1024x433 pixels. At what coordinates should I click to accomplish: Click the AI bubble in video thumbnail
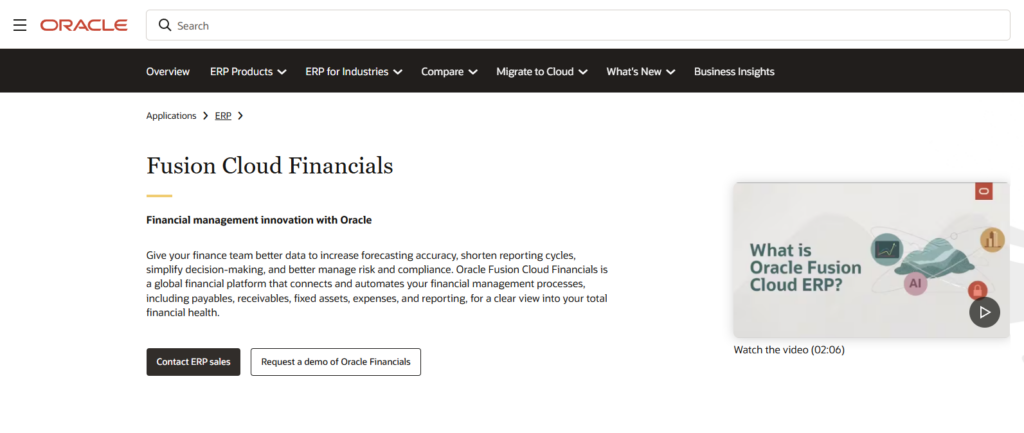tap(915, 283)
